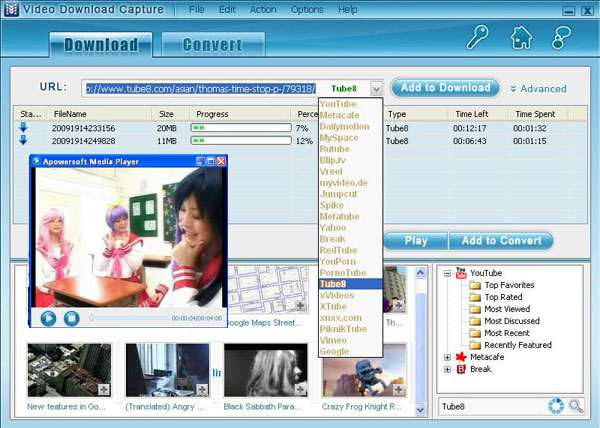
Task: Click the app logo in title bar
Action: click(11, 9)
